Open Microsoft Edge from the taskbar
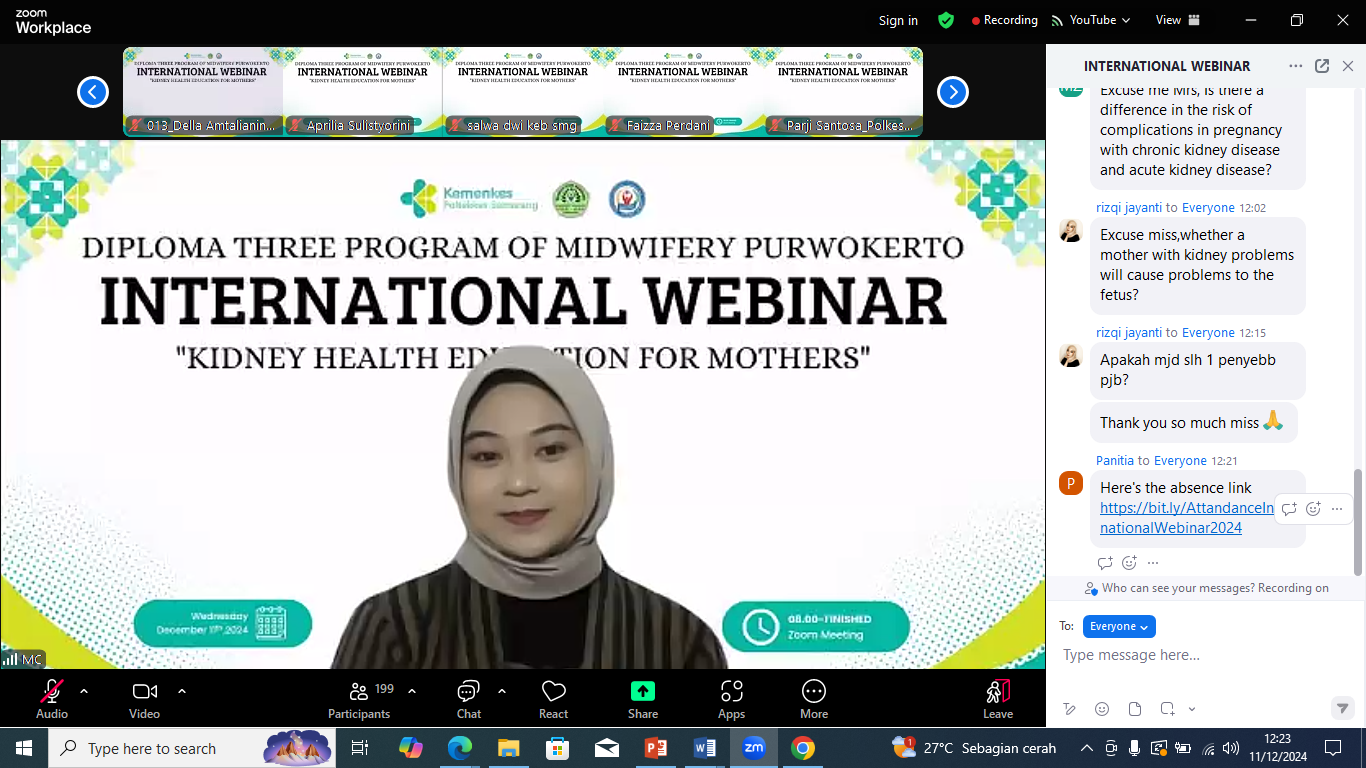This screenshot has width=1366, height=768. click(x=460, y=748)
